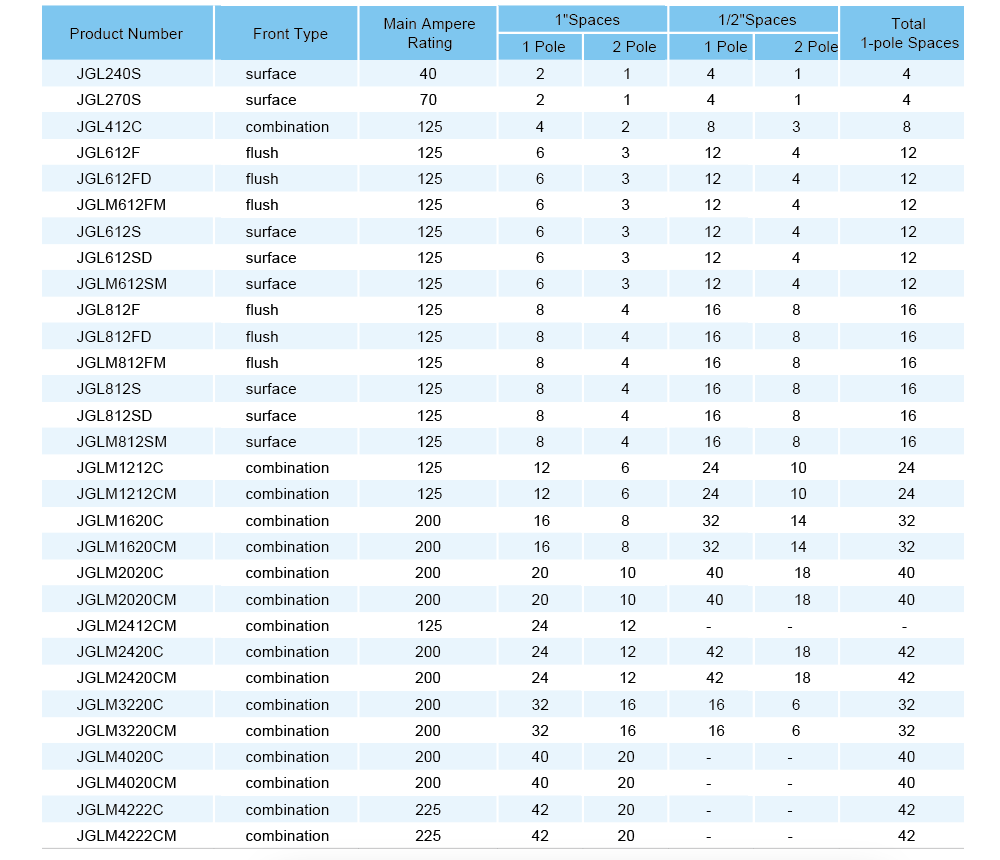
Task: Click 'flush' front type in JGL612F row
Action: tap(262, 153)
